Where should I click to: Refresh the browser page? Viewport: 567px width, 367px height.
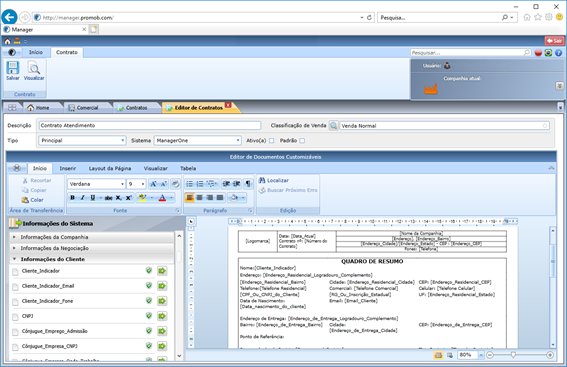click(x=369, y=17)
